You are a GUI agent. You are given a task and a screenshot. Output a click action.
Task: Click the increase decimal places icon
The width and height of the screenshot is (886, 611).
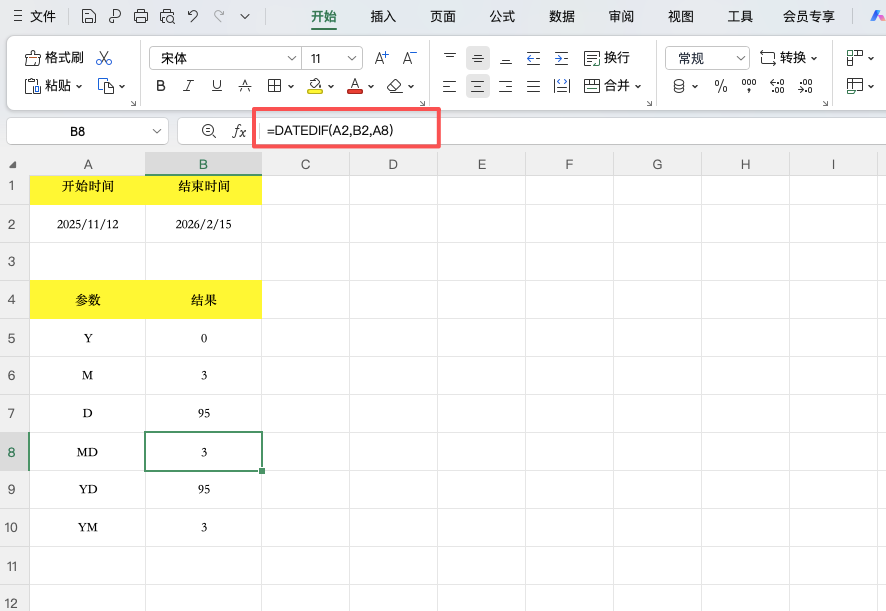(776, 87)
